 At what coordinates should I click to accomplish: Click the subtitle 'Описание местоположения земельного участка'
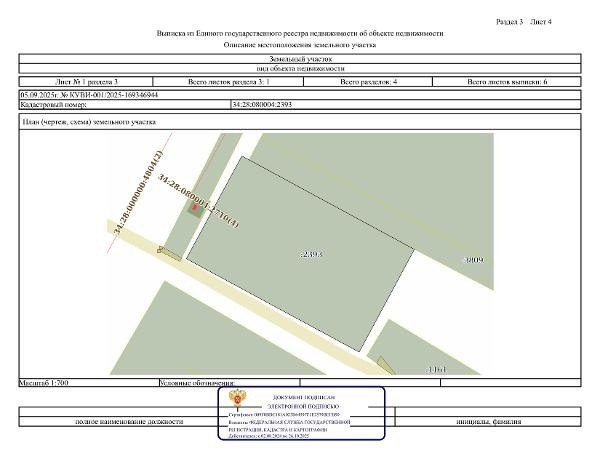click(300, 45)
